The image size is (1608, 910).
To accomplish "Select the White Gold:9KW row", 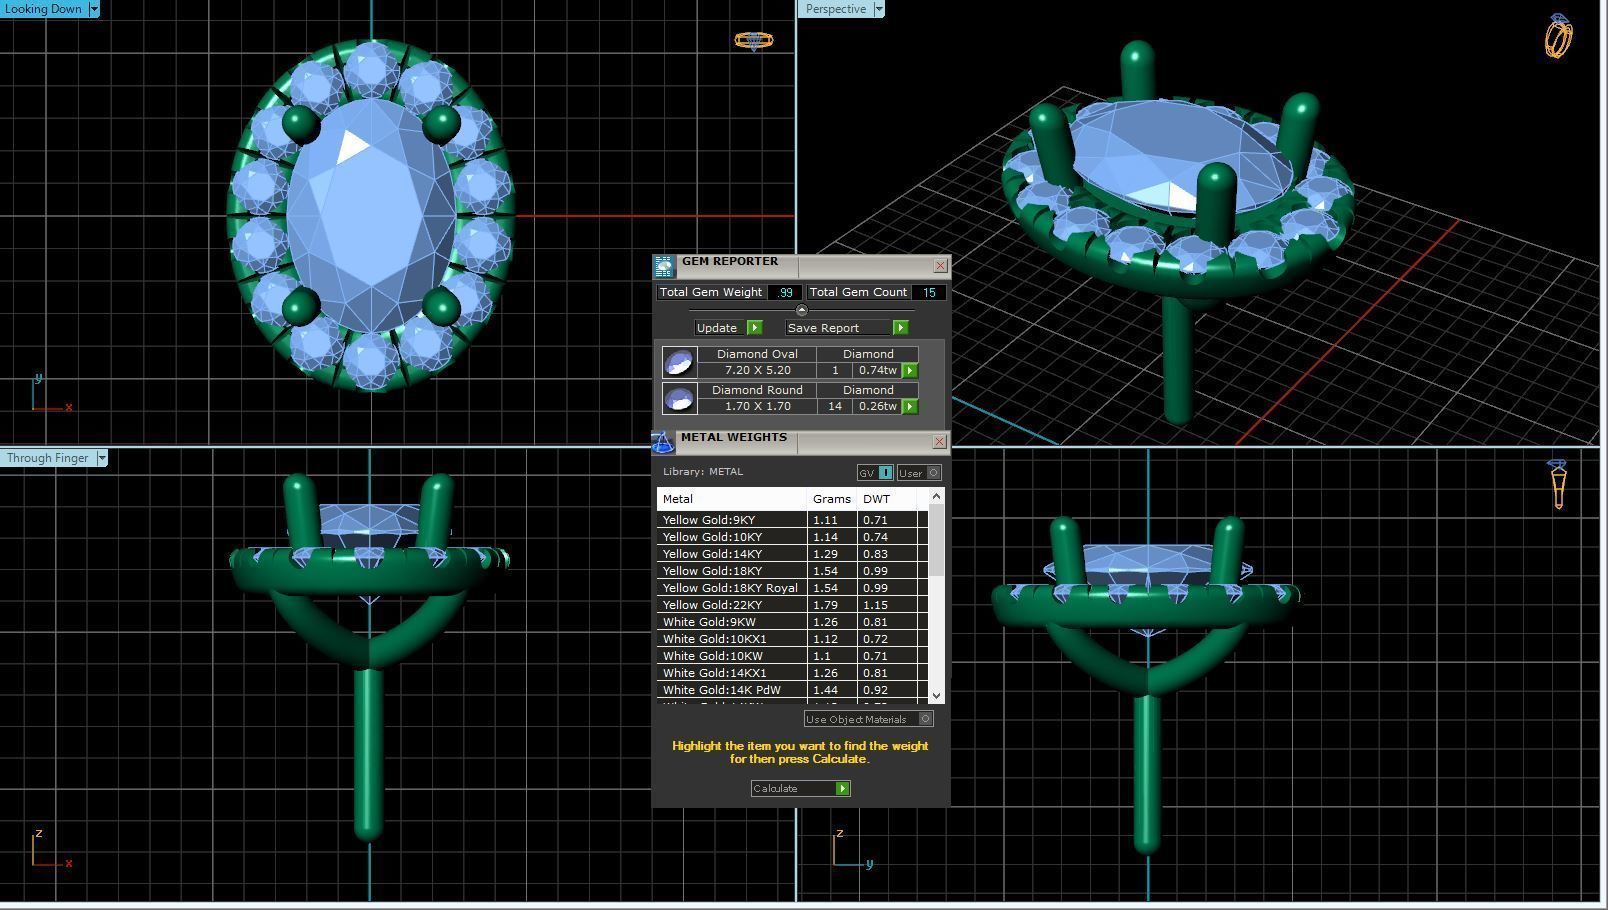I will click(x=792, y=622).
